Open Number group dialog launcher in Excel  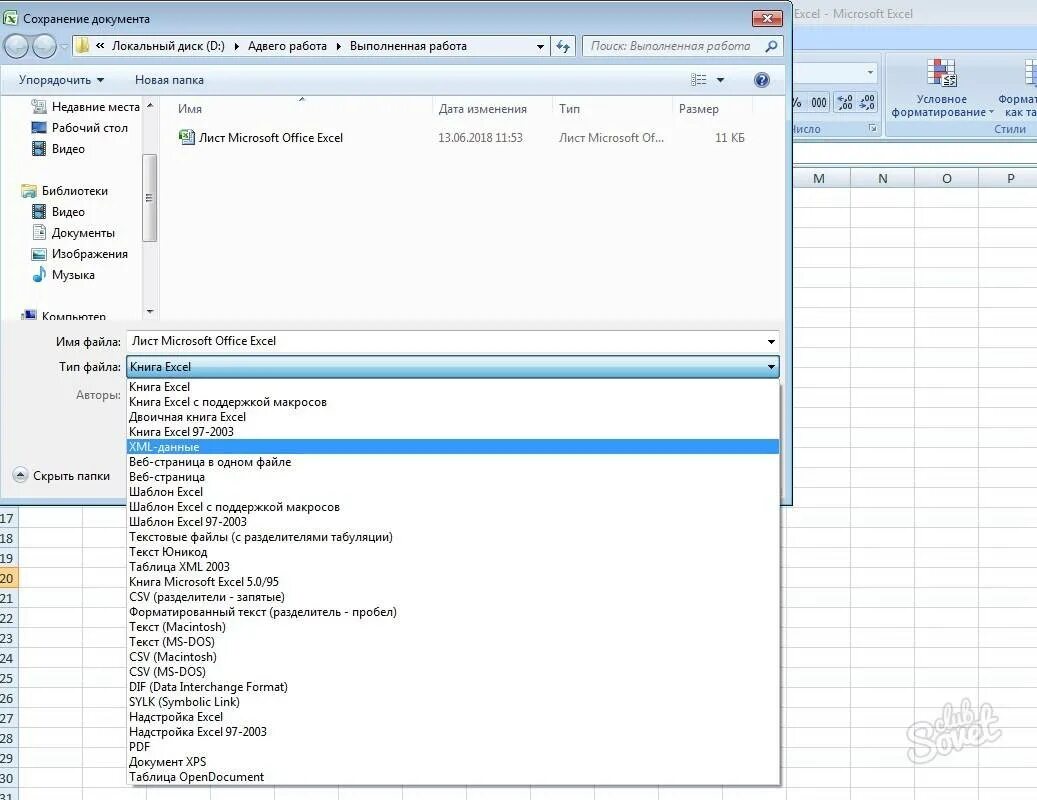coord(873,128)
